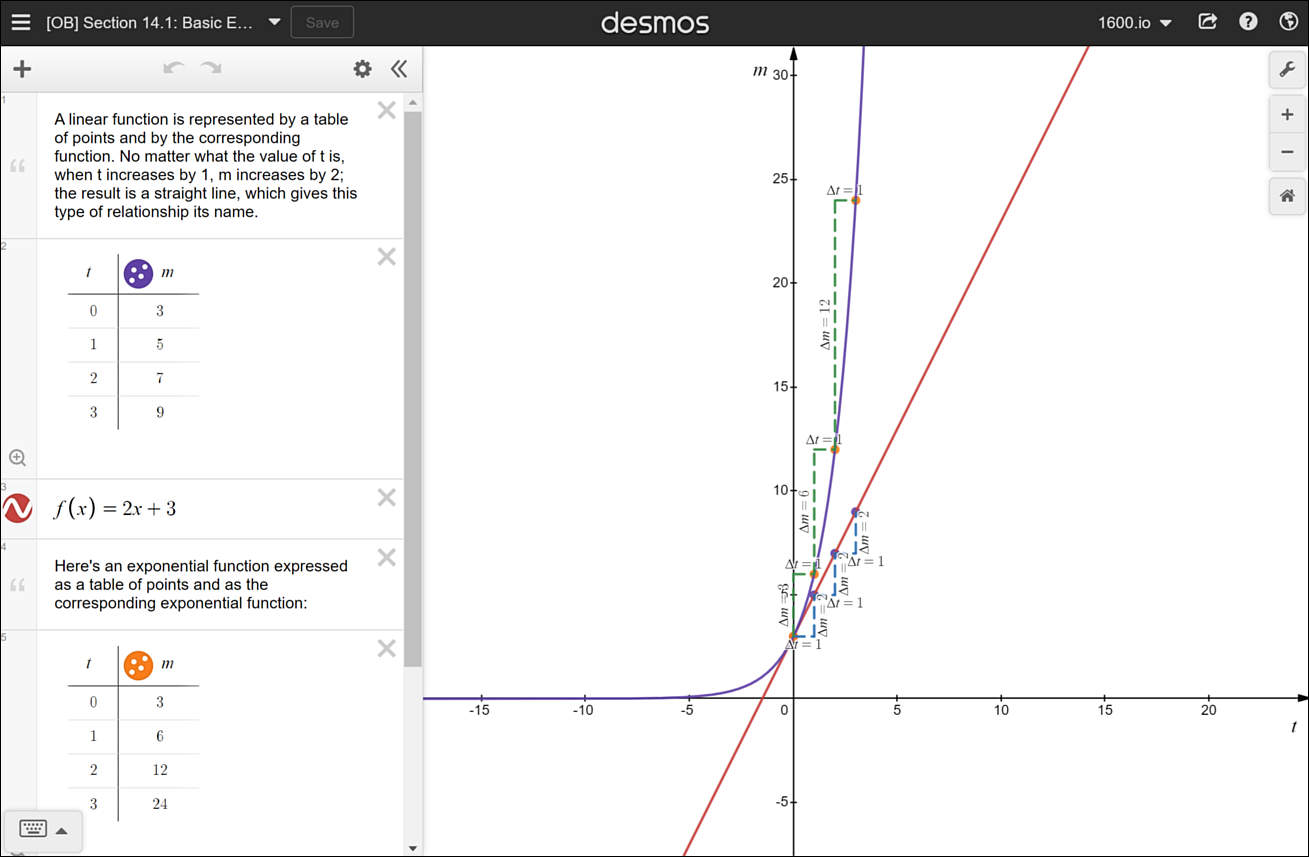Toggle visibility of orange table points
This screenshot has height=857, width=1309.
[138, 665]
